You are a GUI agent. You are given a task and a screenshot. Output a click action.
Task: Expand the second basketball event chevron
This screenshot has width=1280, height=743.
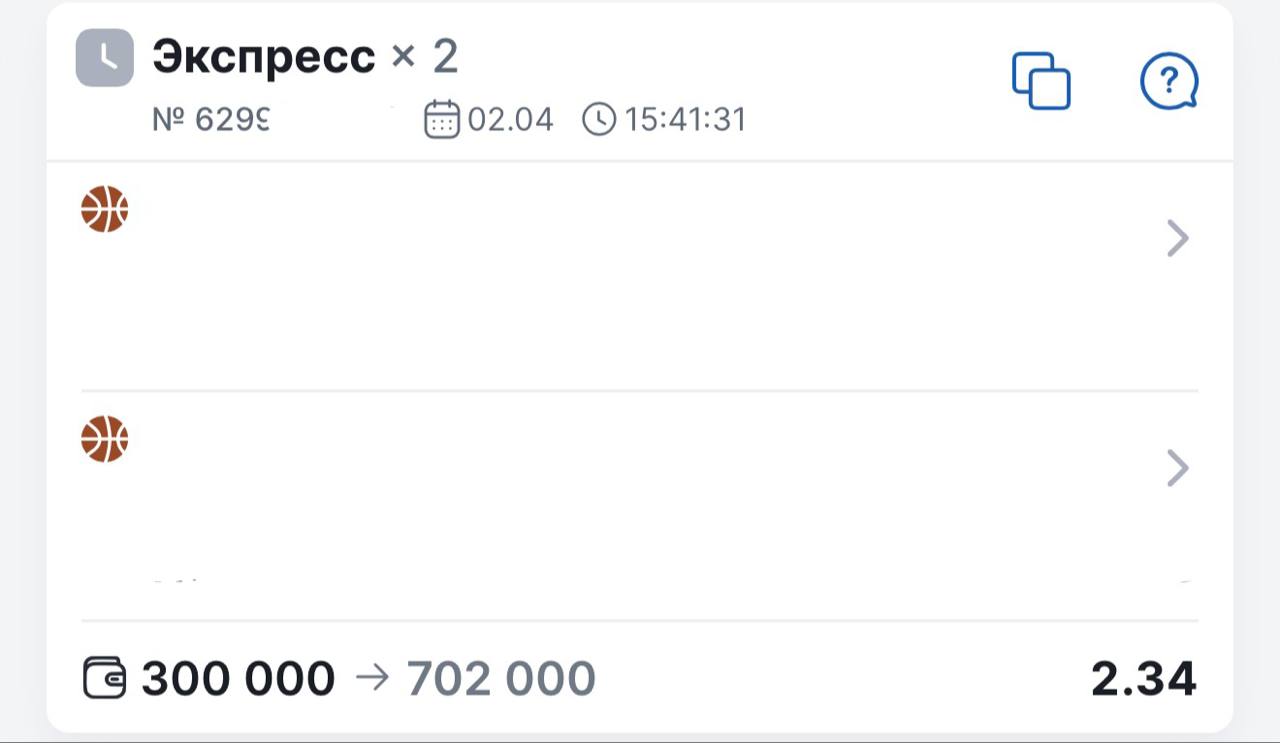click(1178, 468)
